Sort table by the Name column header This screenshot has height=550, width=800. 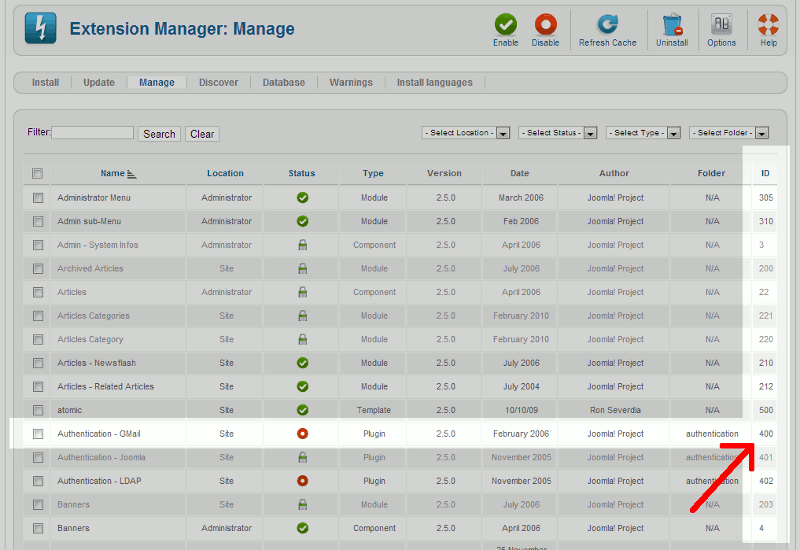[x=113, y=173]
